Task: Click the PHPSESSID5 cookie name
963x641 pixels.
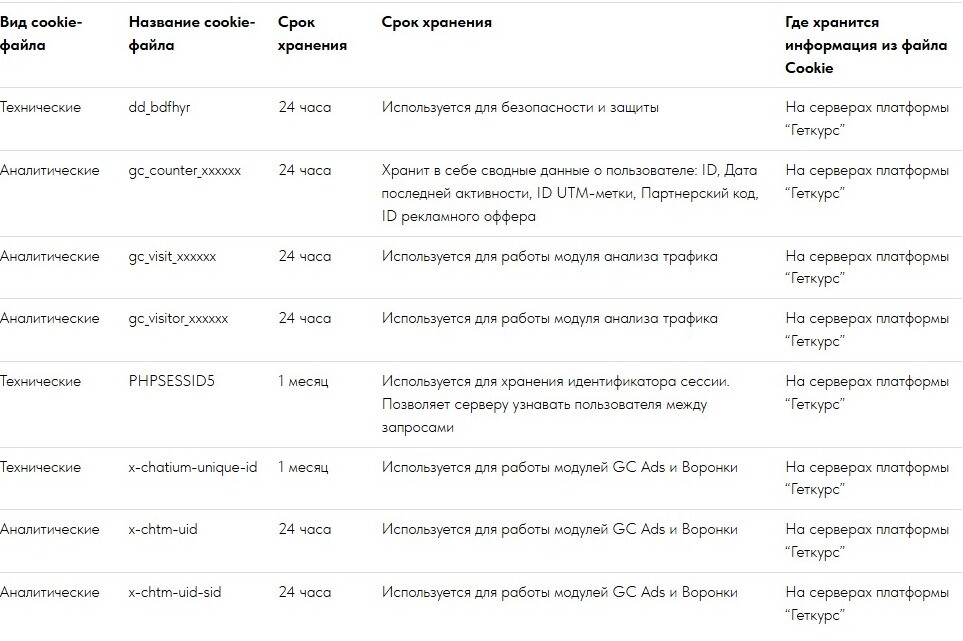Action: 171,381
